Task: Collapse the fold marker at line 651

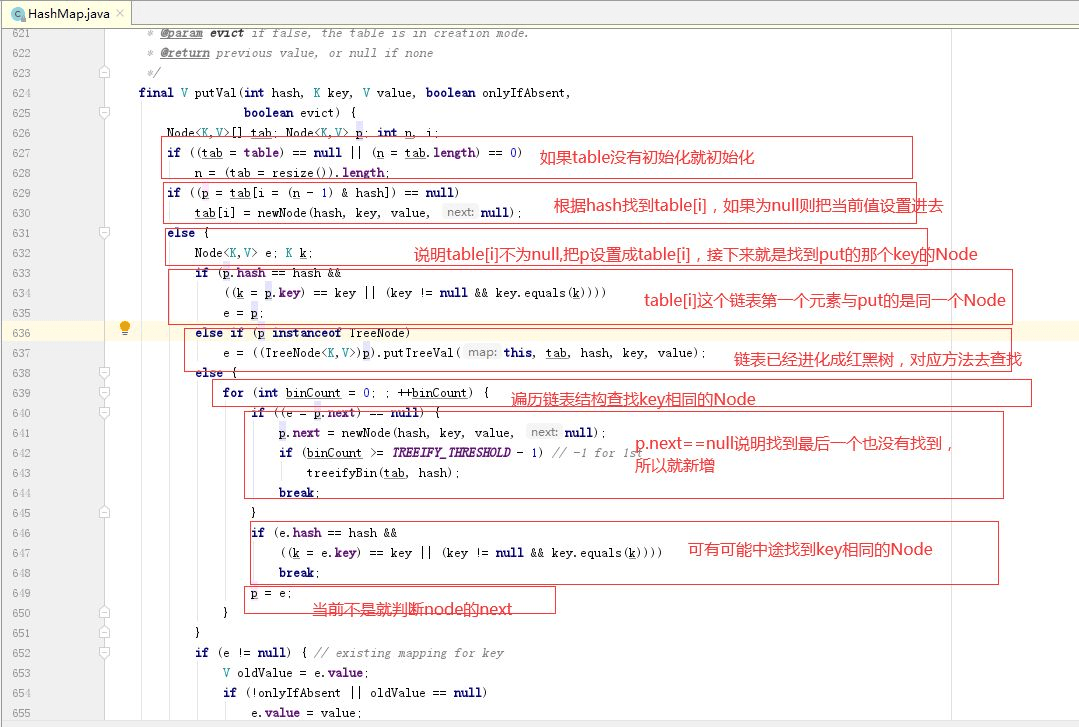Action: coord(104,633)
